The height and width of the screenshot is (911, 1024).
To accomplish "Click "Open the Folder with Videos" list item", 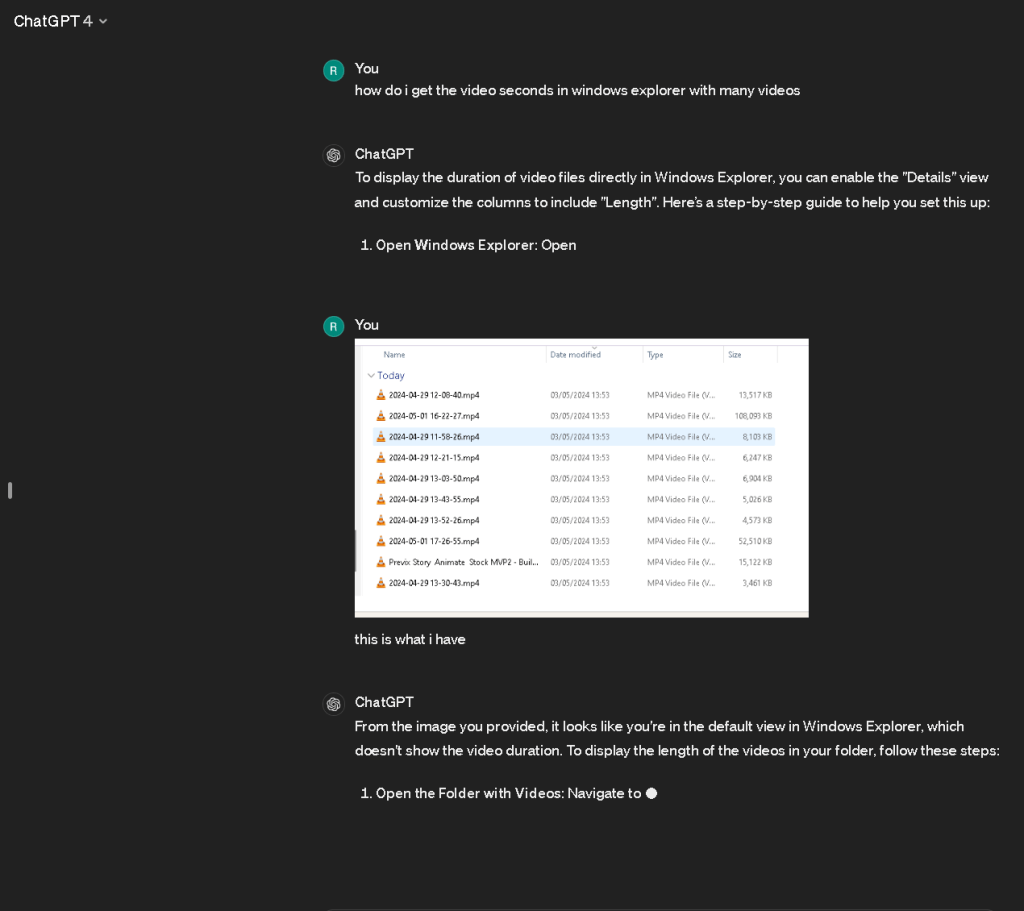I will pos(508,793).
